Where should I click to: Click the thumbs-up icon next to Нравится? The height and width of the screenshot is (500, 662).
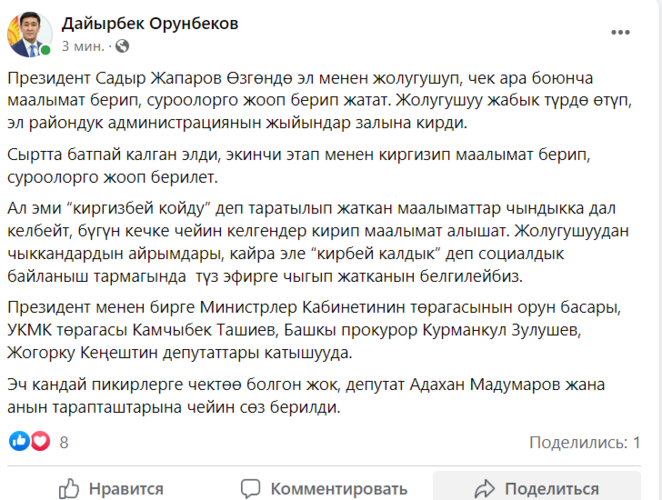[69, 489]
